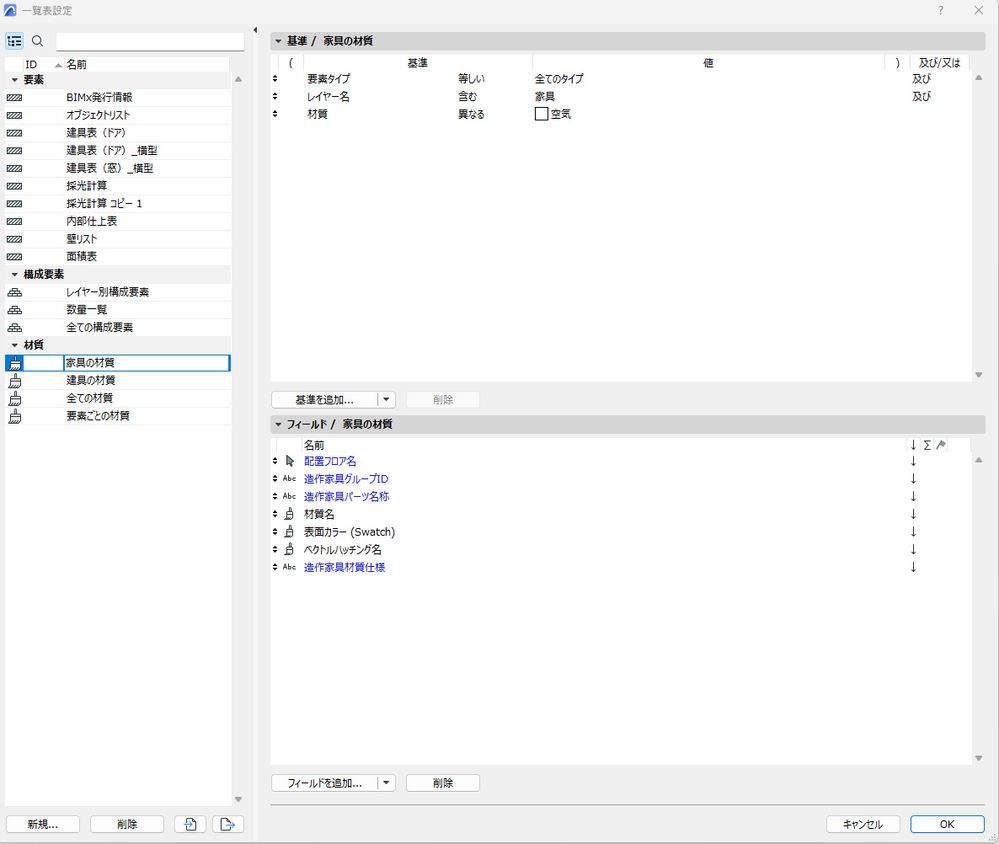Click the 新規... button
This screenshot has width=999, height=844.
[x=43, y=824]
